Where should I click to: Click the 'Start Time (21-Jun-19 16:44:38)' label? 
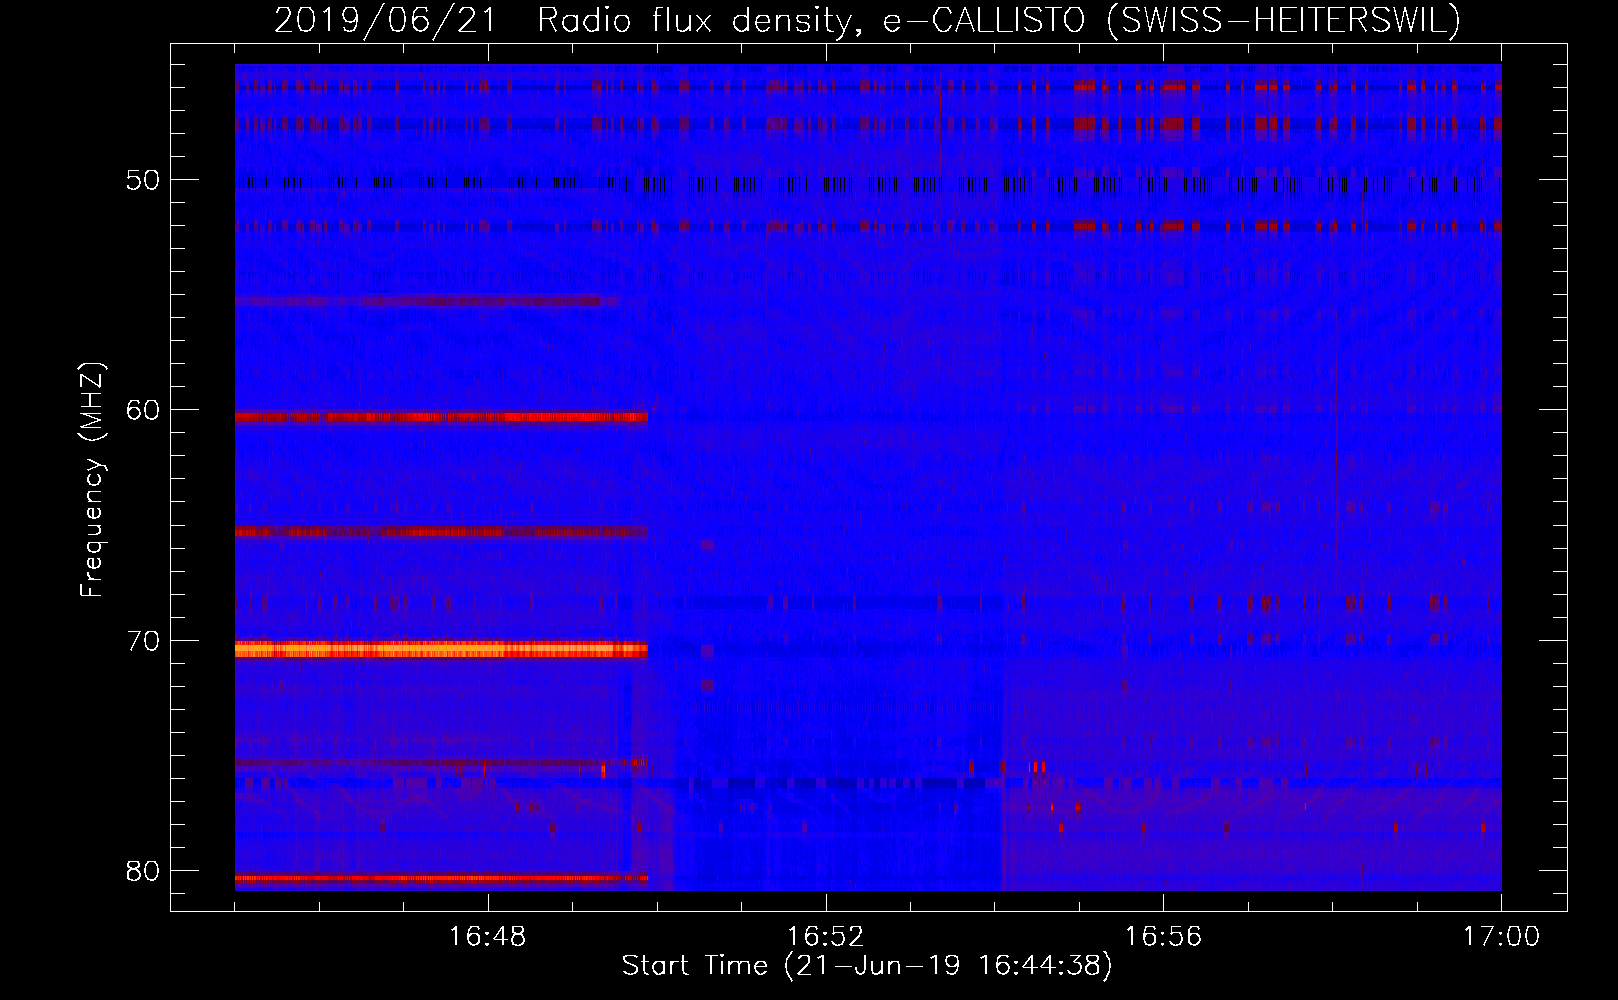click(x=867, y=966)
